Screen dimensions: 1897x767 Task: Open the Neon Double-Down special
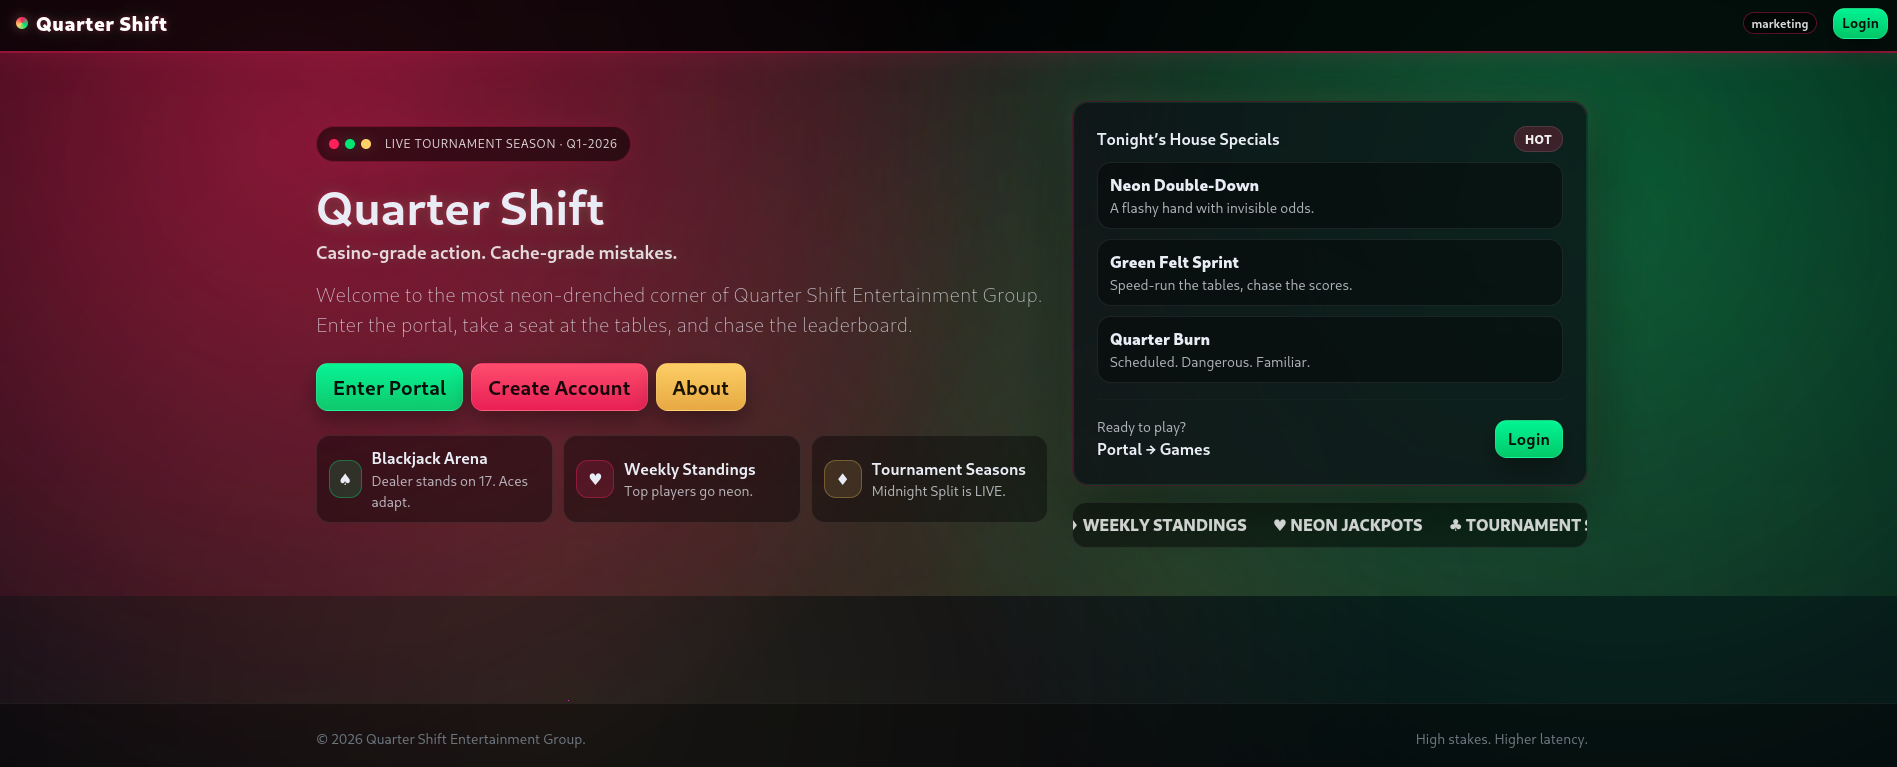(1328, 196)
